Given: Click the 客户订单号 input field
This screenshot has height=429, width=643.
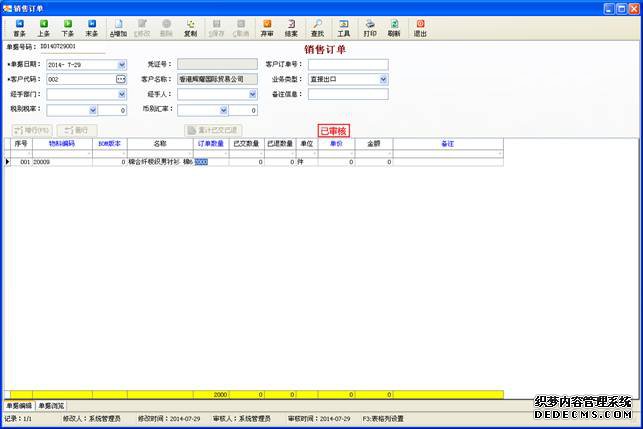Looking at the screenshot, I should 348,64.
